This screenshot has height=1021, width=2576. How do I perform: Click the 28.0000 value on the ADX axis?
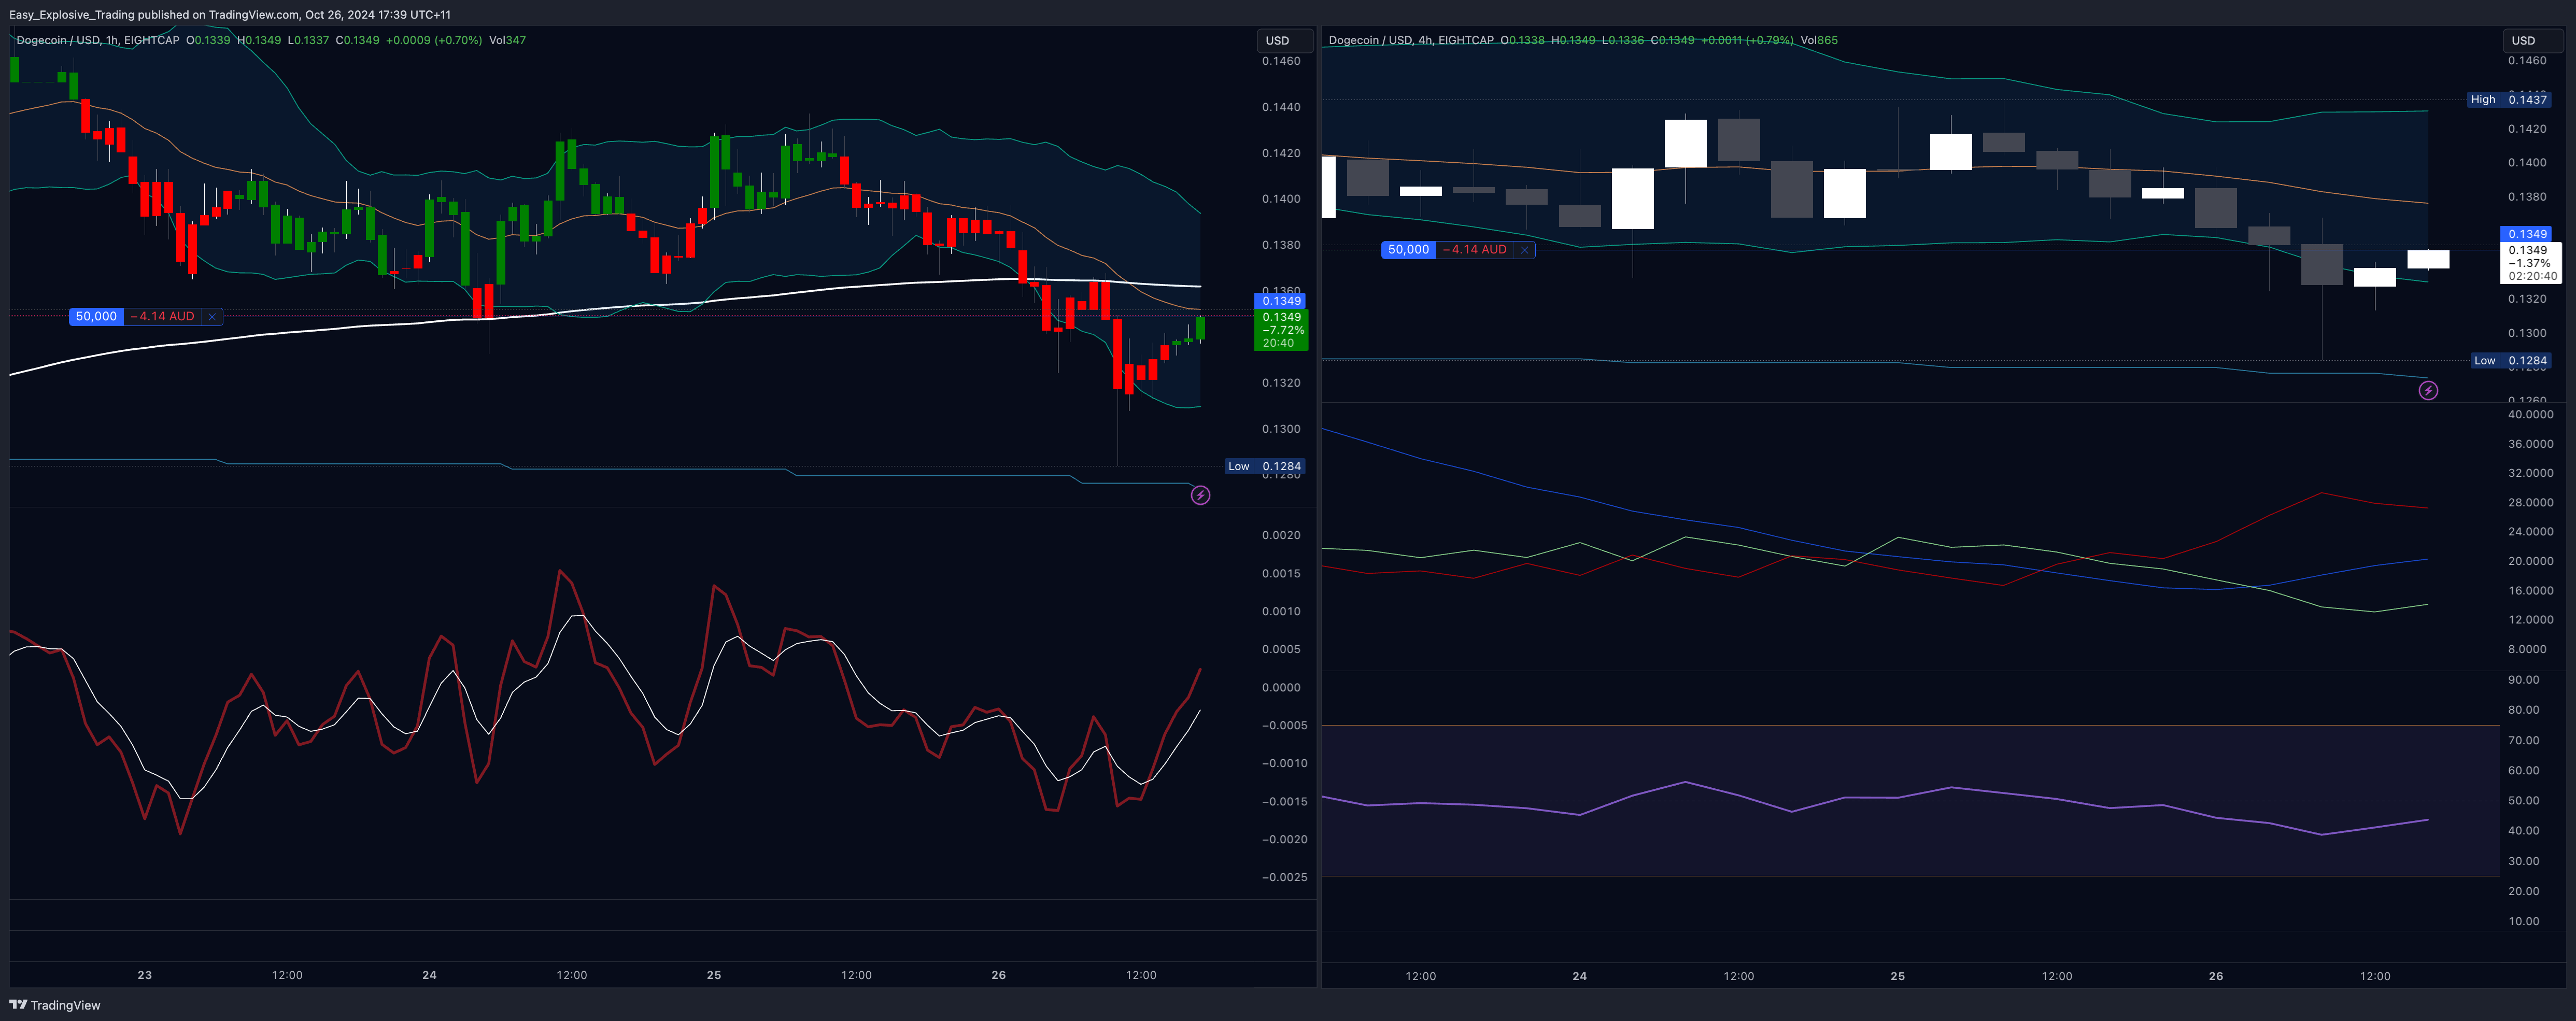[x=2530, y=502]
